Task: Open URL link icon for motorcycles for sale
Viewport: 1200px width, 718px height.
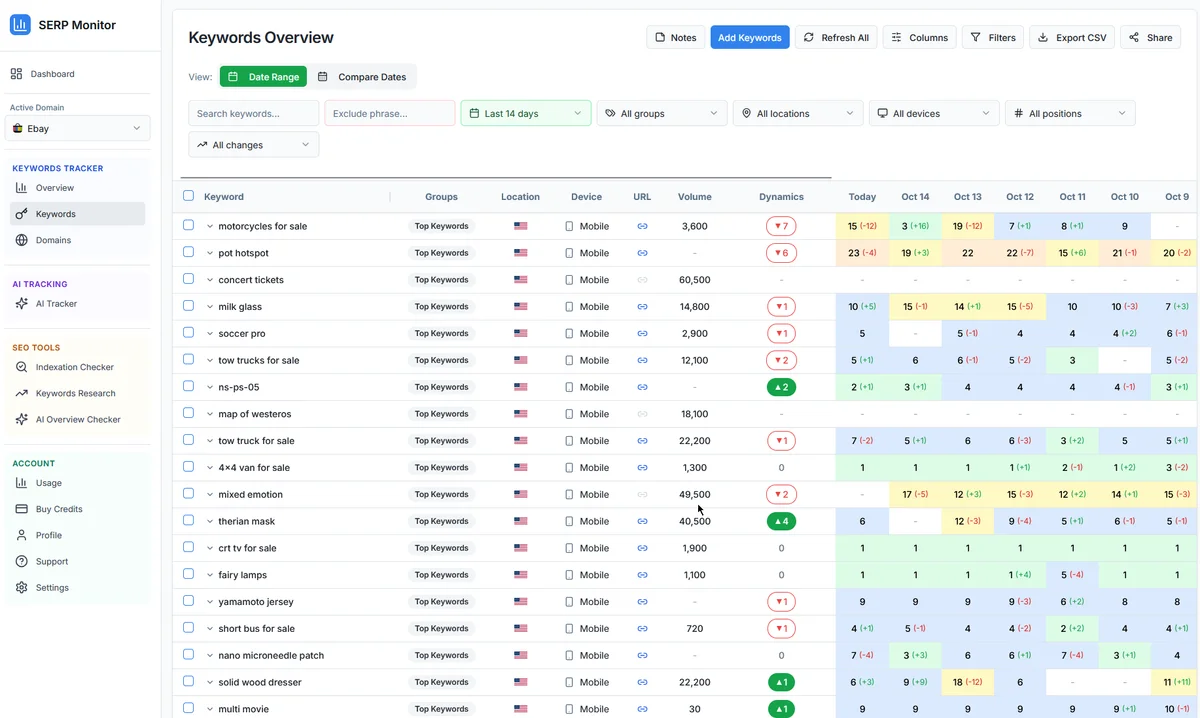Action: pyautogui.click(x=642, y=226)
